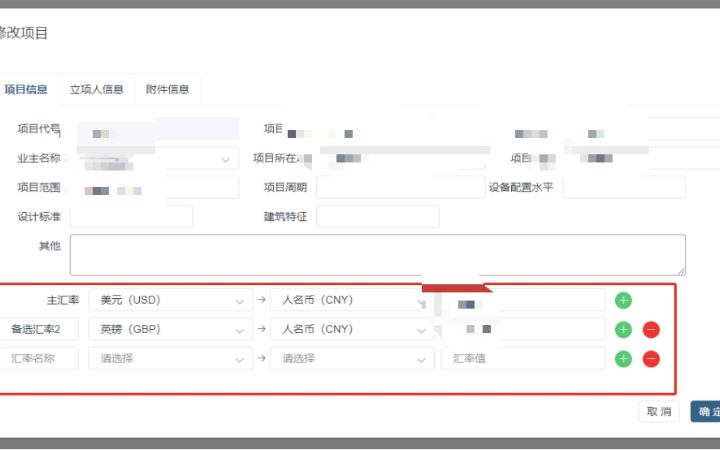
Task: Switch to the 立项人信息 tab
Action: pyautogui.click(x=96, y=89)
